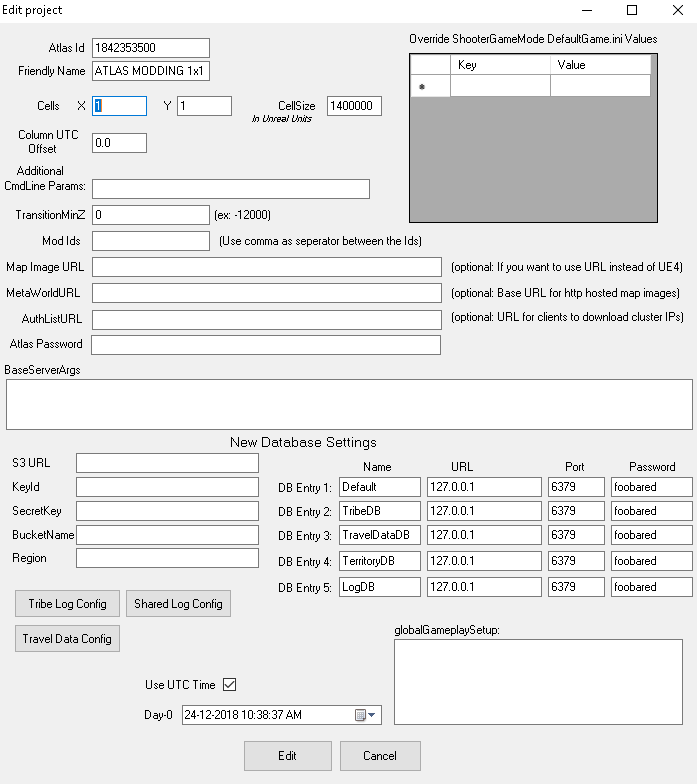Toggle the Use UTC Time checkbox

(230, 684)
